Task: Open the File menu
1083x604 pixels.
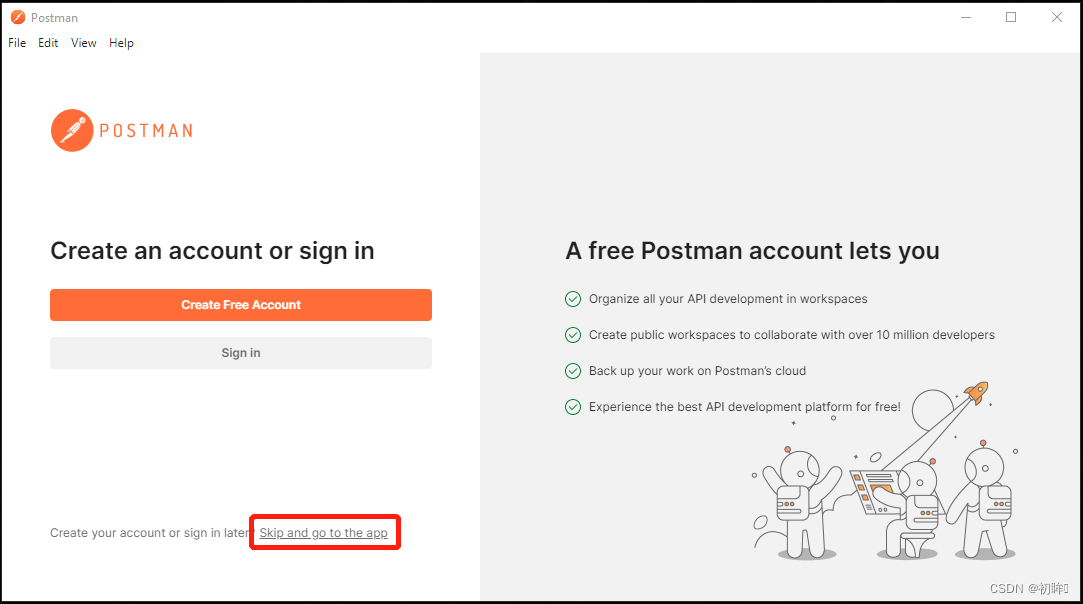Action: pos(16,42)
